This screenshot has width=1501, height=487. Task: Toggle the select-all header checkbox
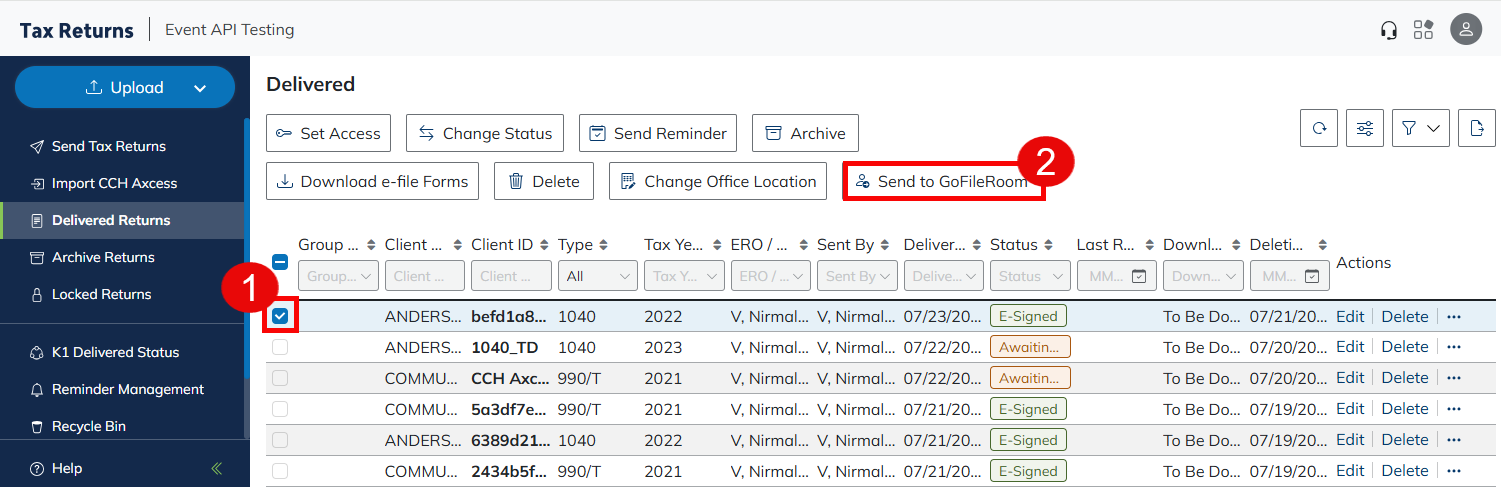pos(280,262)
